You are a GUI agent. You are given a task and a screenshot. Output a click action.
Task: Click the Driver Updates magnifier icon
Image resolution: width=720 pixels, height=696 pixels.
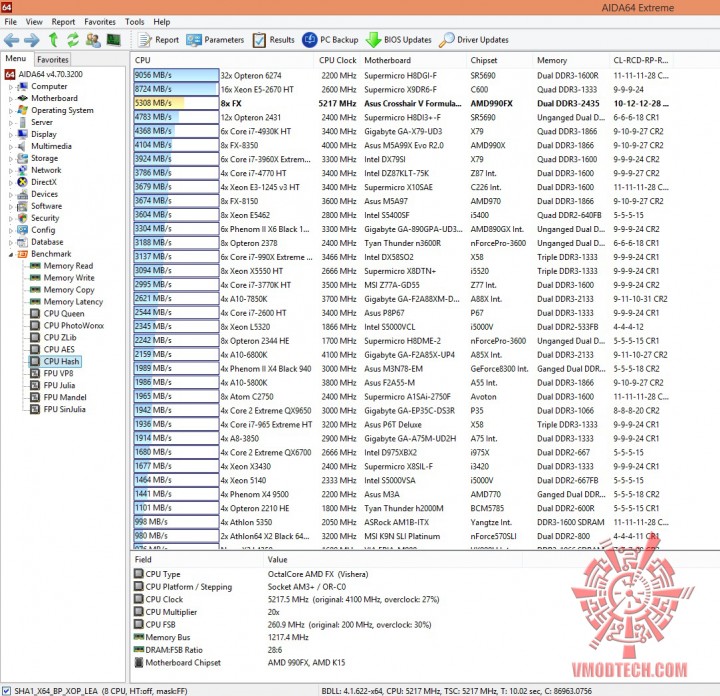[446, 40]
